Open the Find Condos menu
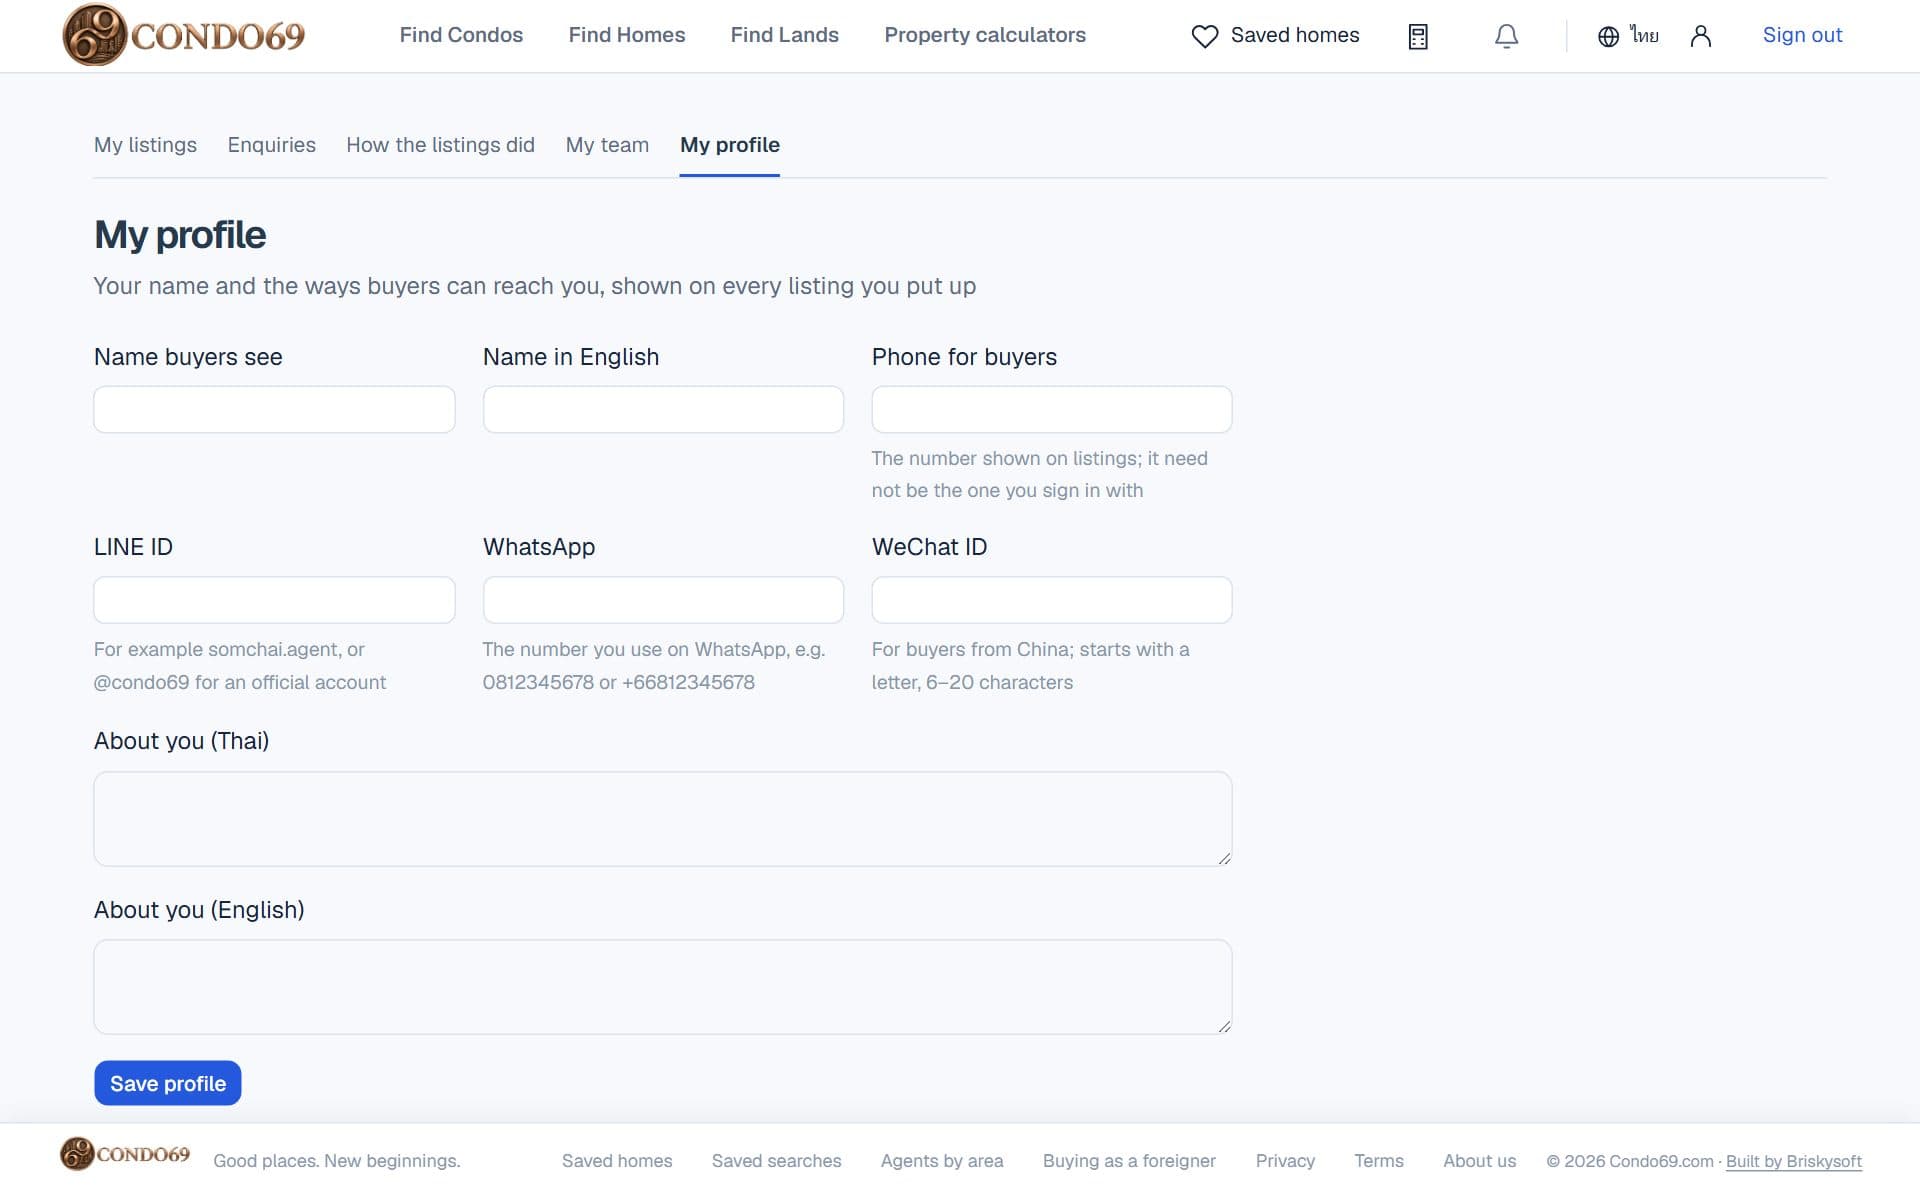Screen dimensions: 1920x1200 pos(461,35)
